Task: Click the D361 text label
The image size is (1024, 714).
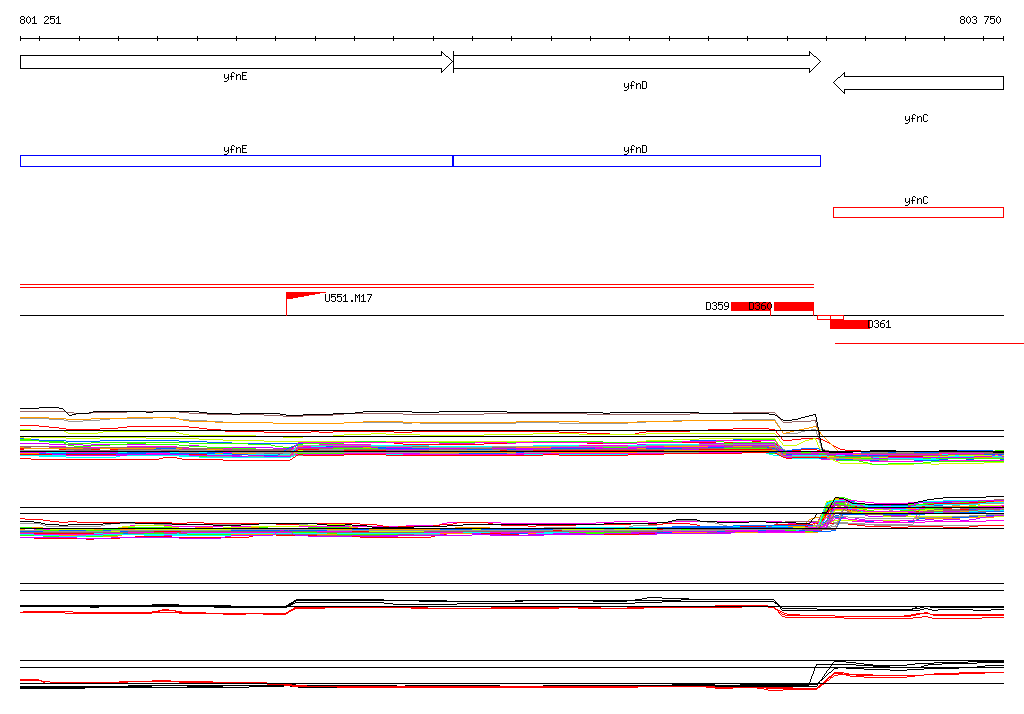Action: click(x=880, y=324)
